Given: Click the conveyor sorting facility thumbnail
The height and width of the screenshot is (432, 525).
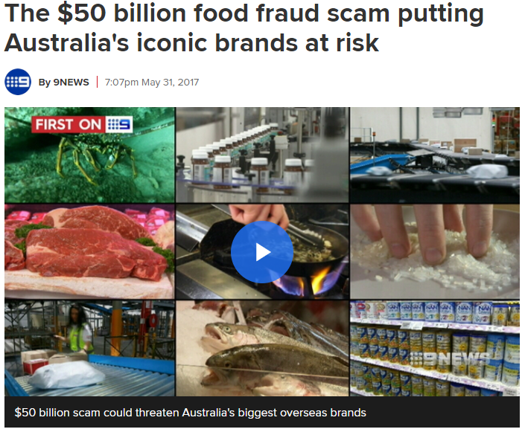Looking at the screenshot, I should click(x=435, y=155).
